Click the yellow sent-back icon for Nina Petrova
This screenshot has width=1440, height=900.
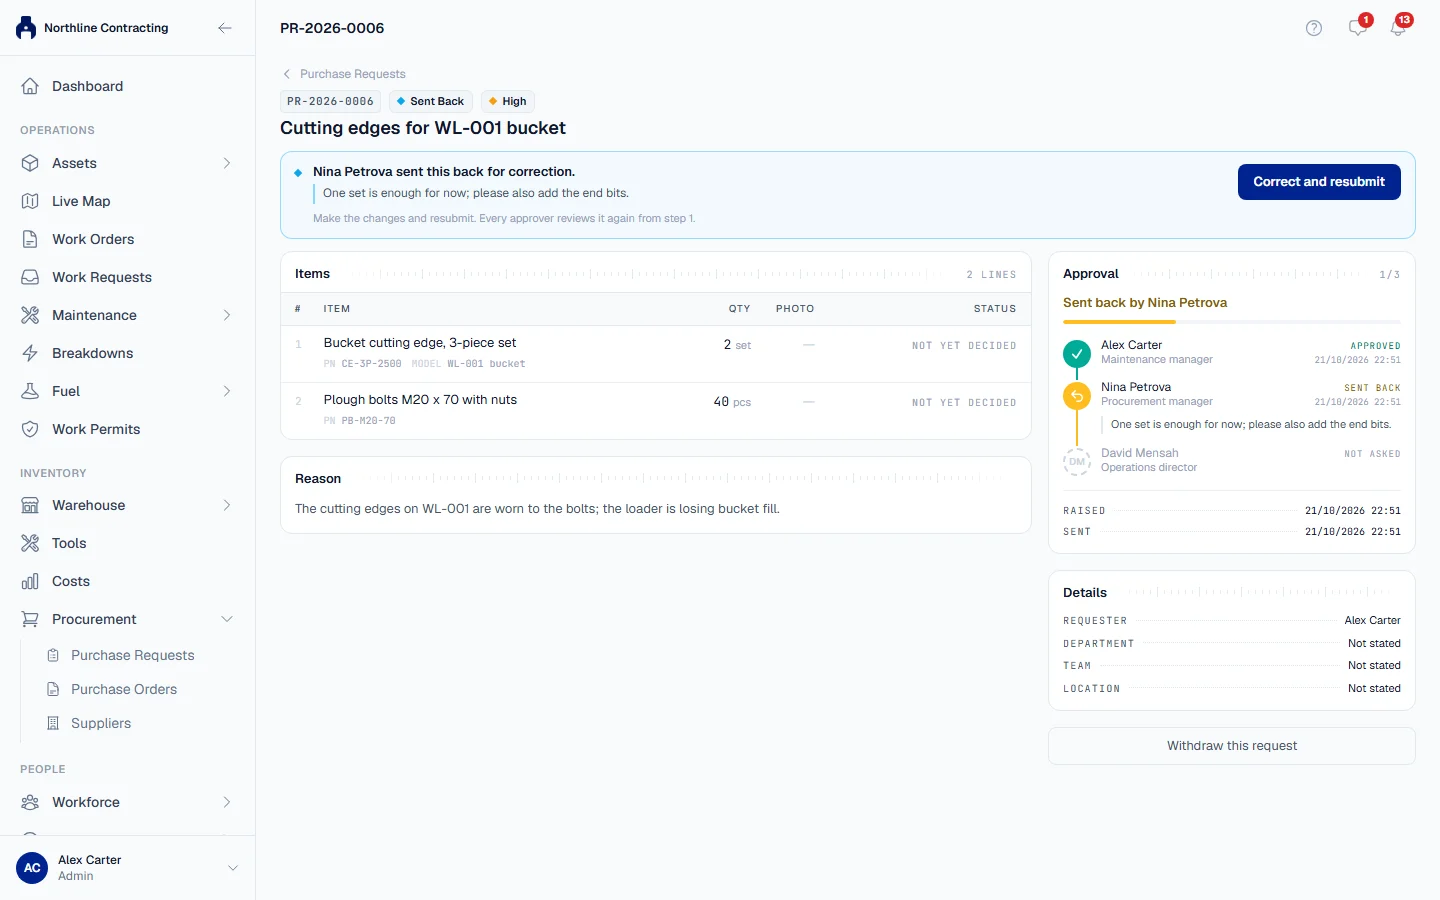tap(1077, 396)
